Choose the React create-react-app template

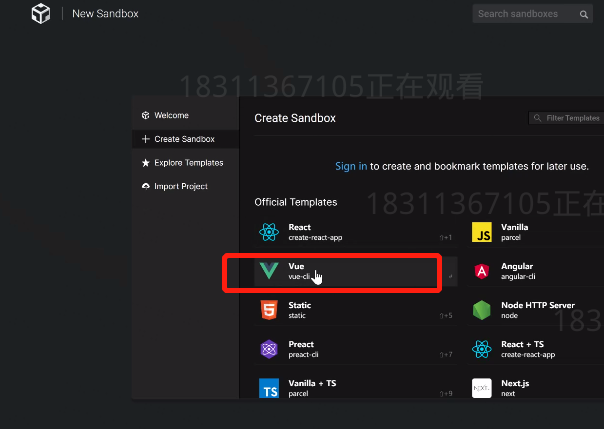pos(356,232)
